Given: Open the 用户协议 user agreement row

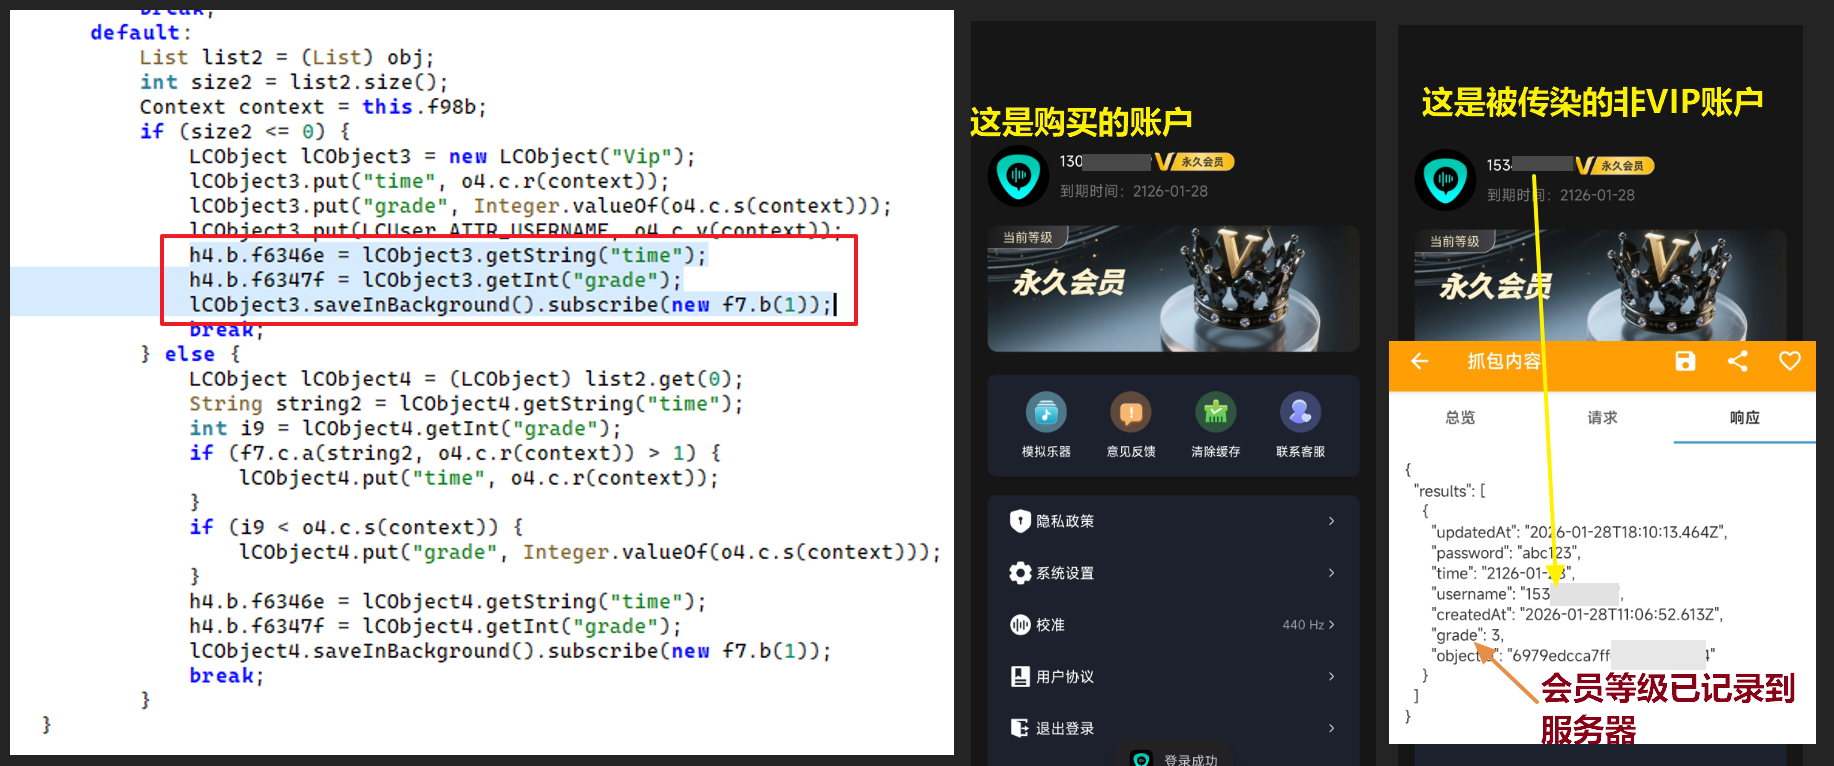Looking at the screenshot, I should click(x=1173, y=677).
